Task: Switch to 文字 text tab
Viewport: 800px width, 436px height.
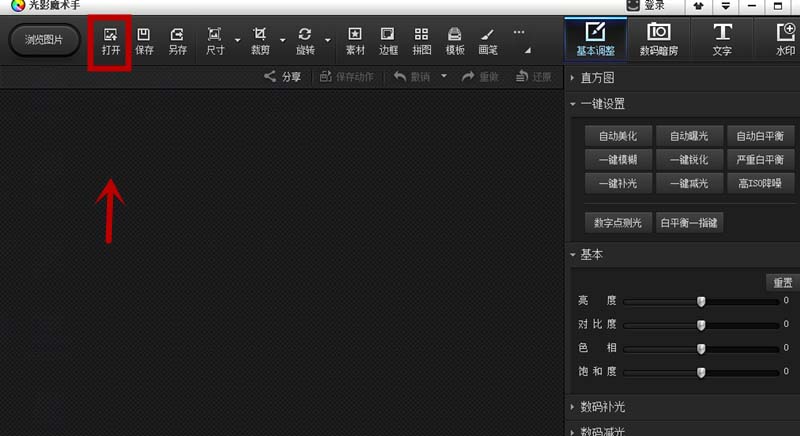Action: pyautogui.click(x=722, y=39)
